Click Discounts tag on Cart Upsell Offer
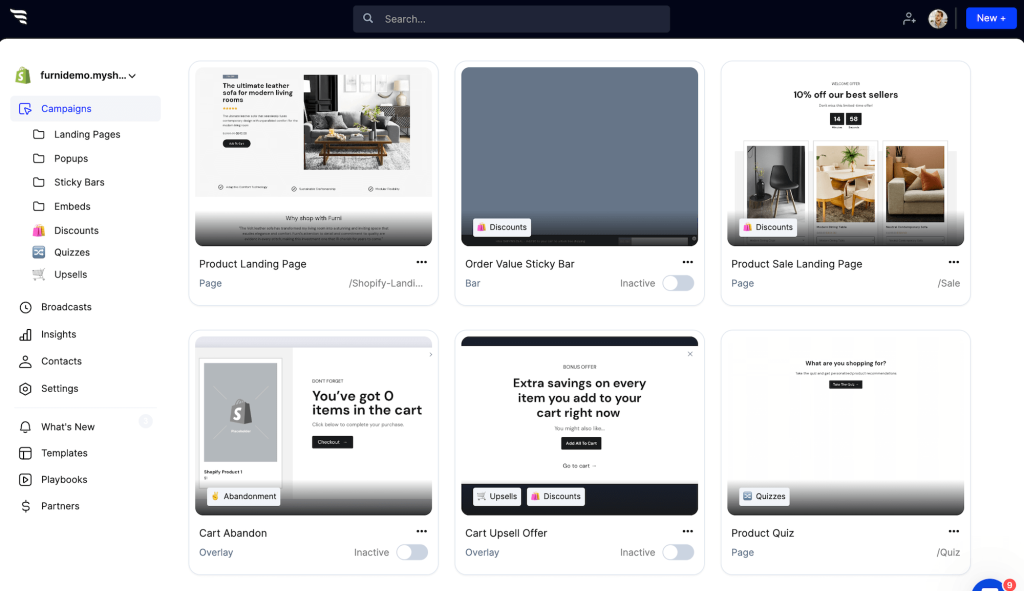This screenshot has width=1024, height=591. click(x=556, y=496)
